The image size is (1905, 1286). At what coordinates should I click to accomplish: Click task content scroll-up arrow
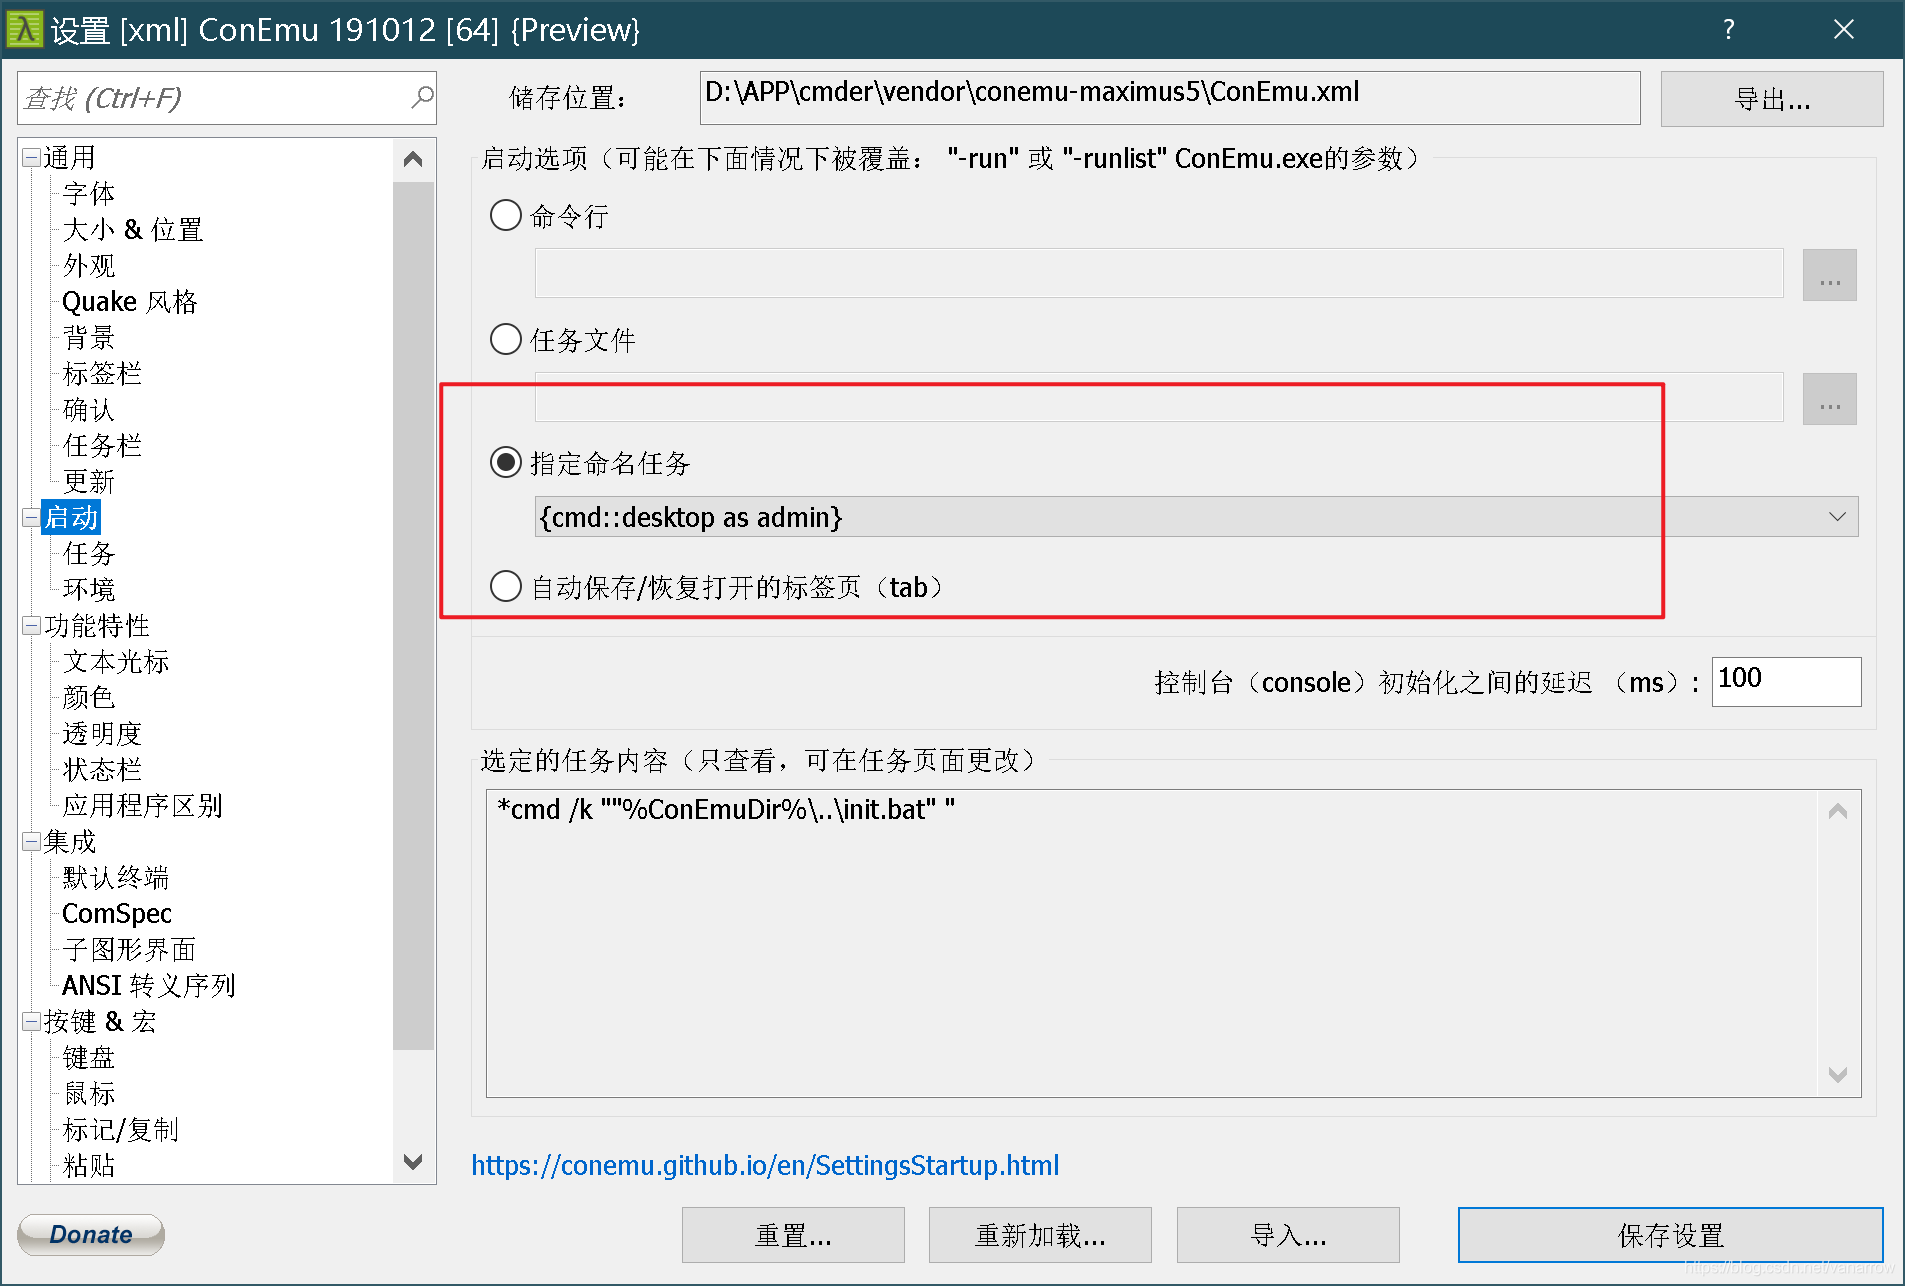(1837, 811)
